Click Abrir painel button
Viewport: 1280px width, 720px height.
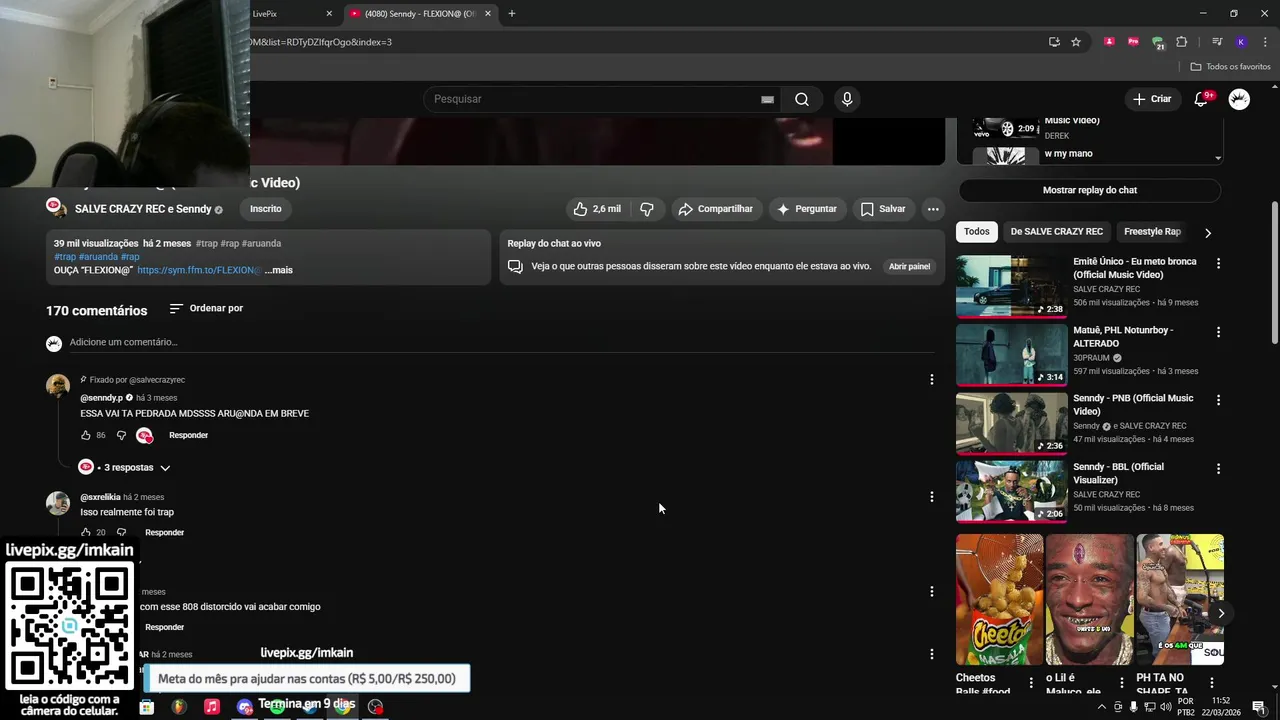click(910, 267)
